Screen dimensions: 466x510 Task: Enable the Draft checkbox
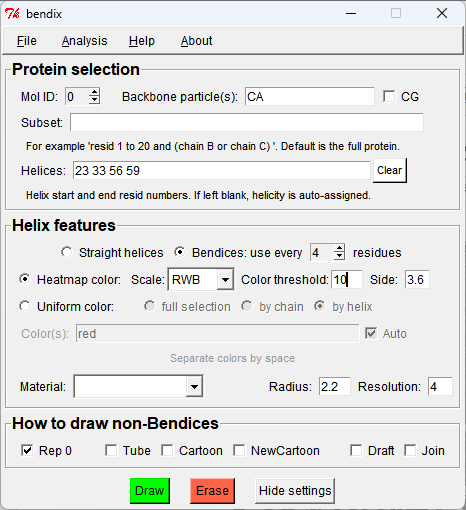[356, 450]
